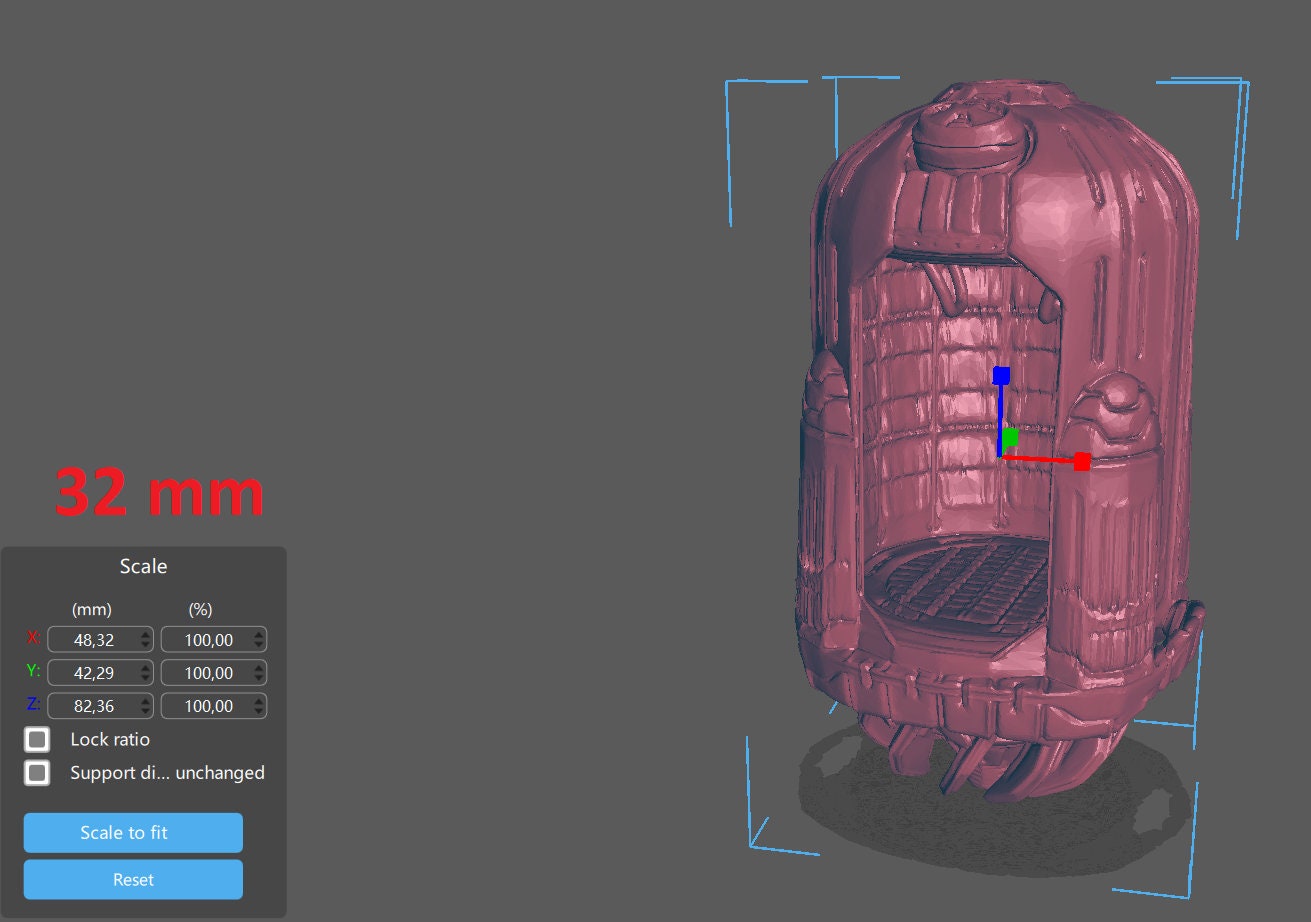The height and width of the screenshot is (922, 1311).
Task: Click the Y size field in mm
Action: pos(92,673)
